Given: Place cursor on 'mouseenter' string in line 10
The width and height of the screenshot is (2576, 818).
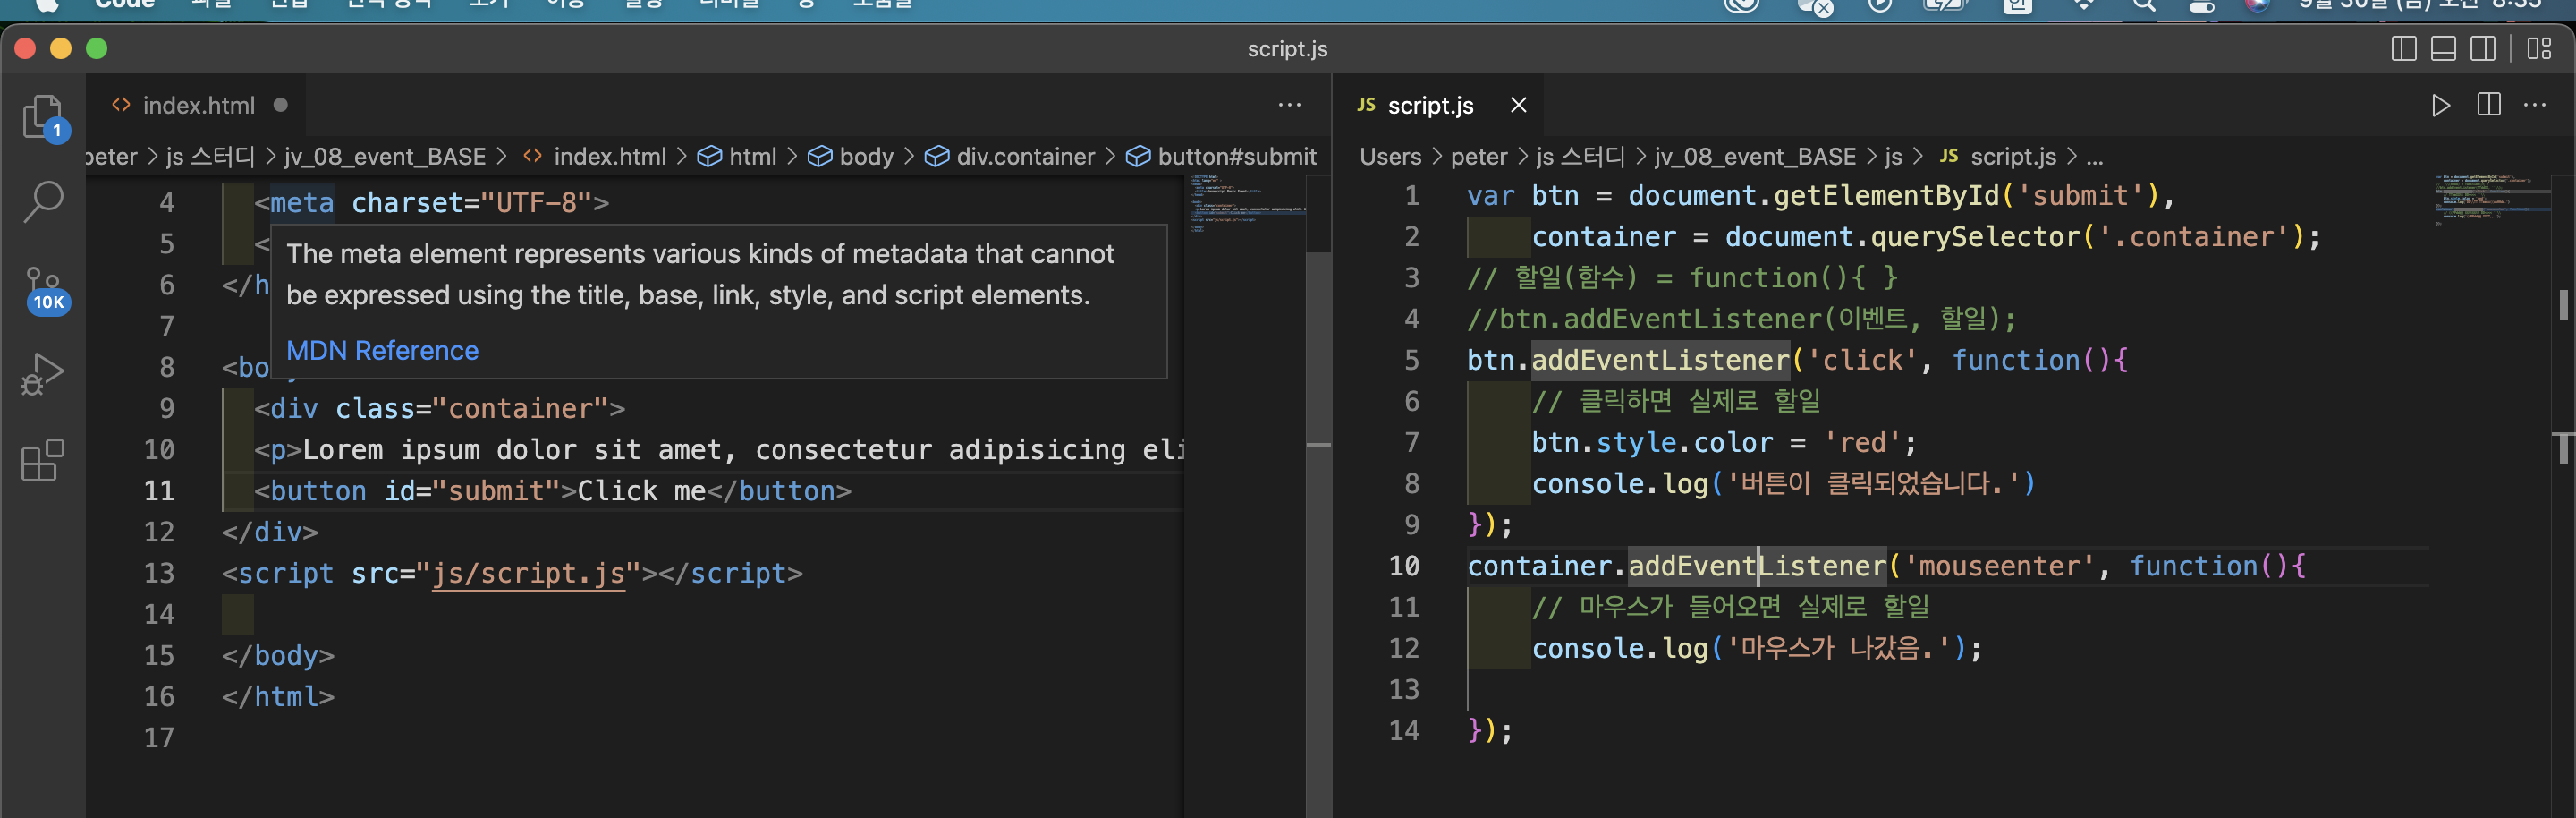Looking at the screenshot, I should point(1999,566).
